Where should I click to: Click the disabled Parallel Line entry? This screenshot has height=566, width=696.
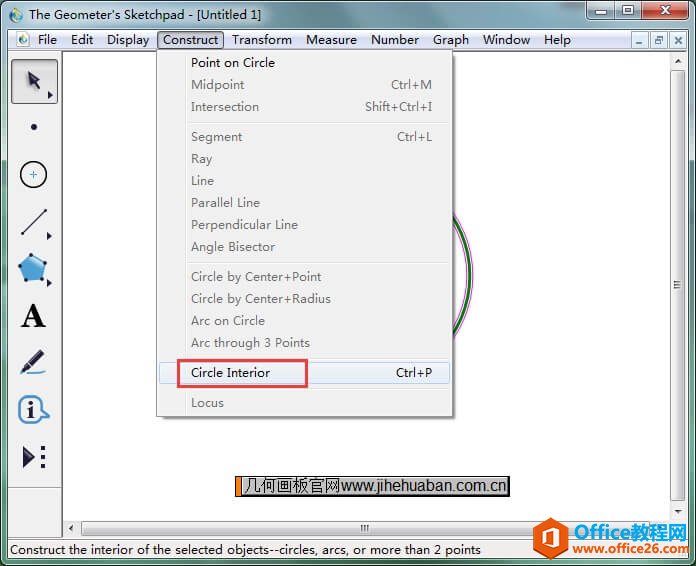pos(304,202)
